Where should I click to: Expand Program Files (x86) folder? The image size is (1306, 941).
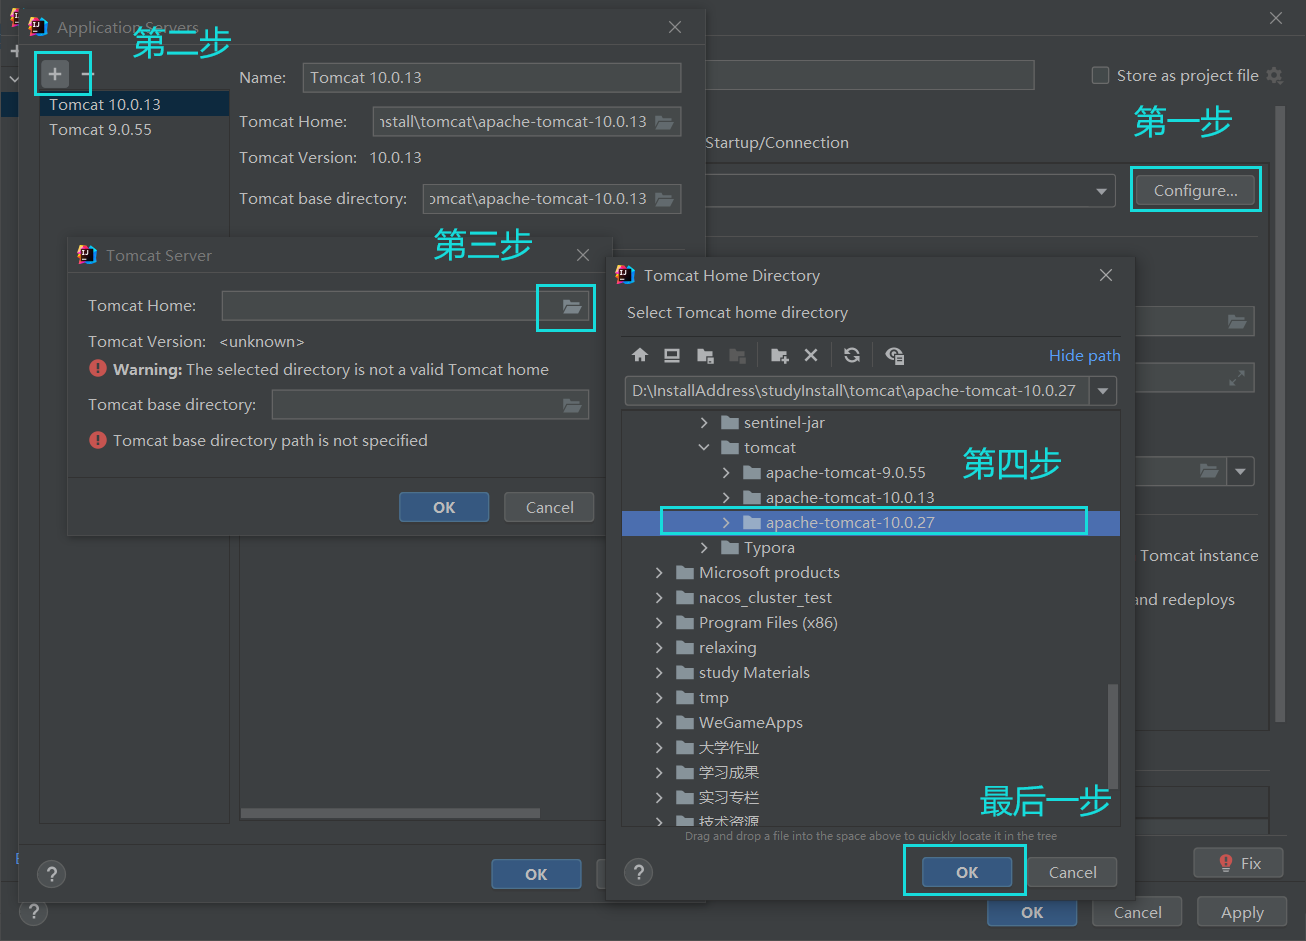[659, 623]
